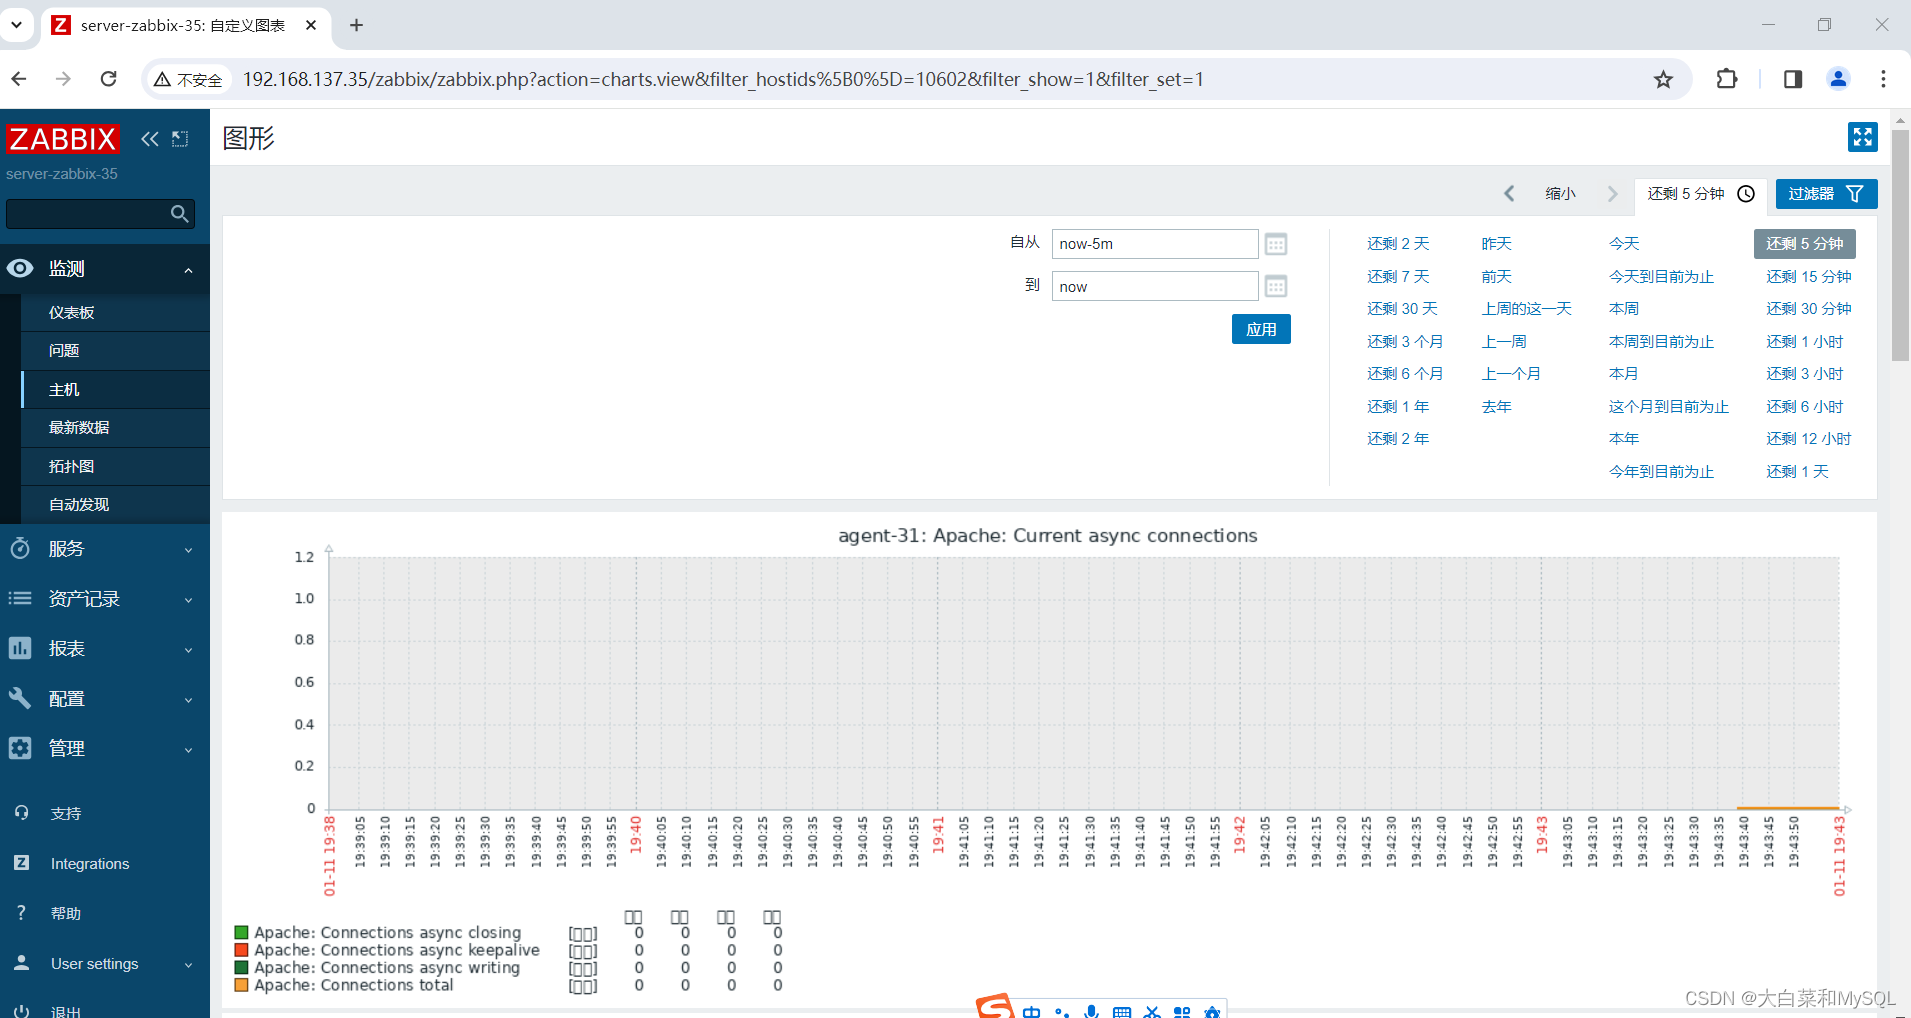Viewport: 1911px width, 1018px height.
Task: Click the Integrations Z icon
Action: [x=21, y=863]
